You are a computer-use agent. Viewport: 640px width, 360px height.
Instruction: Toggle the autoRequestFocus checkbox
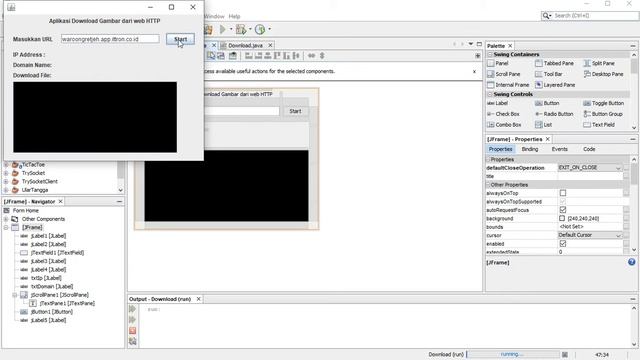(x=563, y=210)
